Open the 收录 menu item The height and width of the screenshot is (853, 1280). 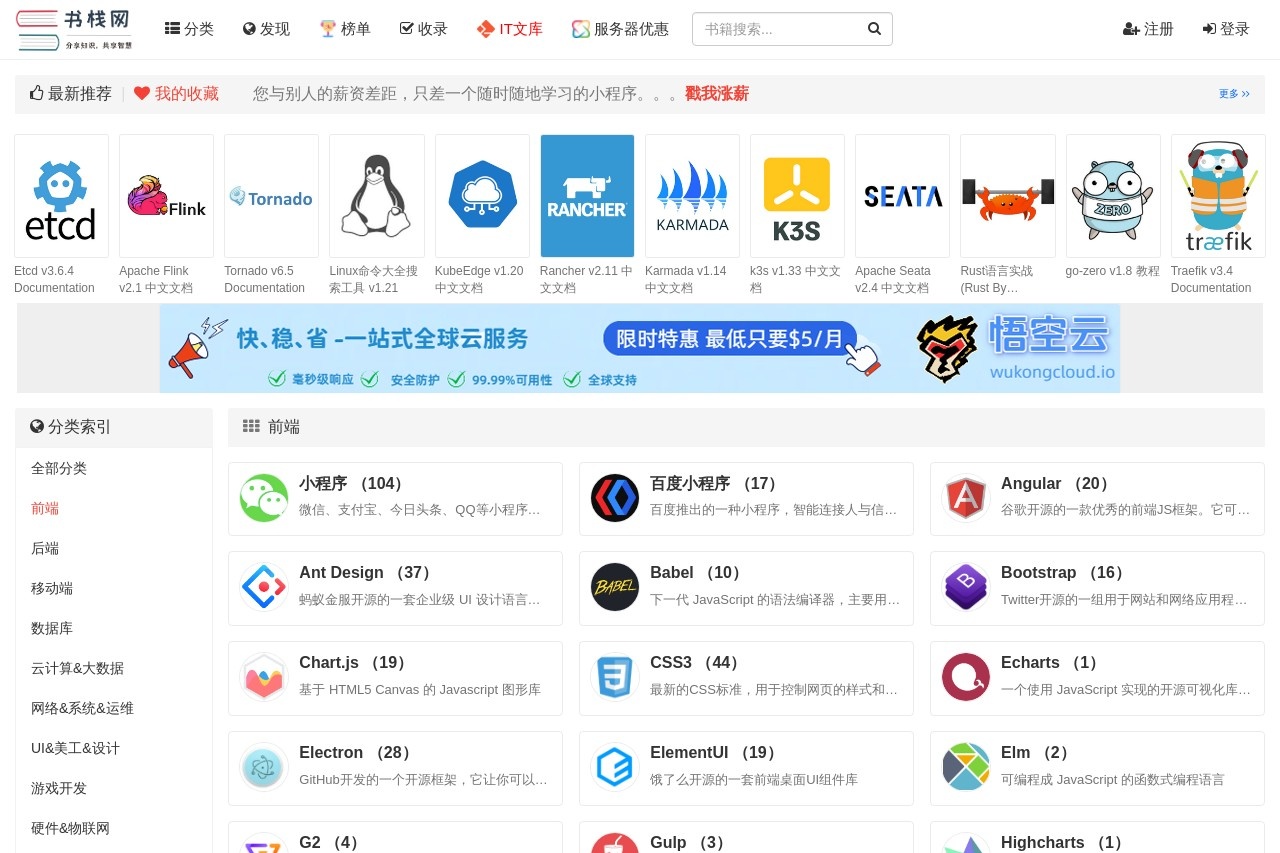coord(423,29)
